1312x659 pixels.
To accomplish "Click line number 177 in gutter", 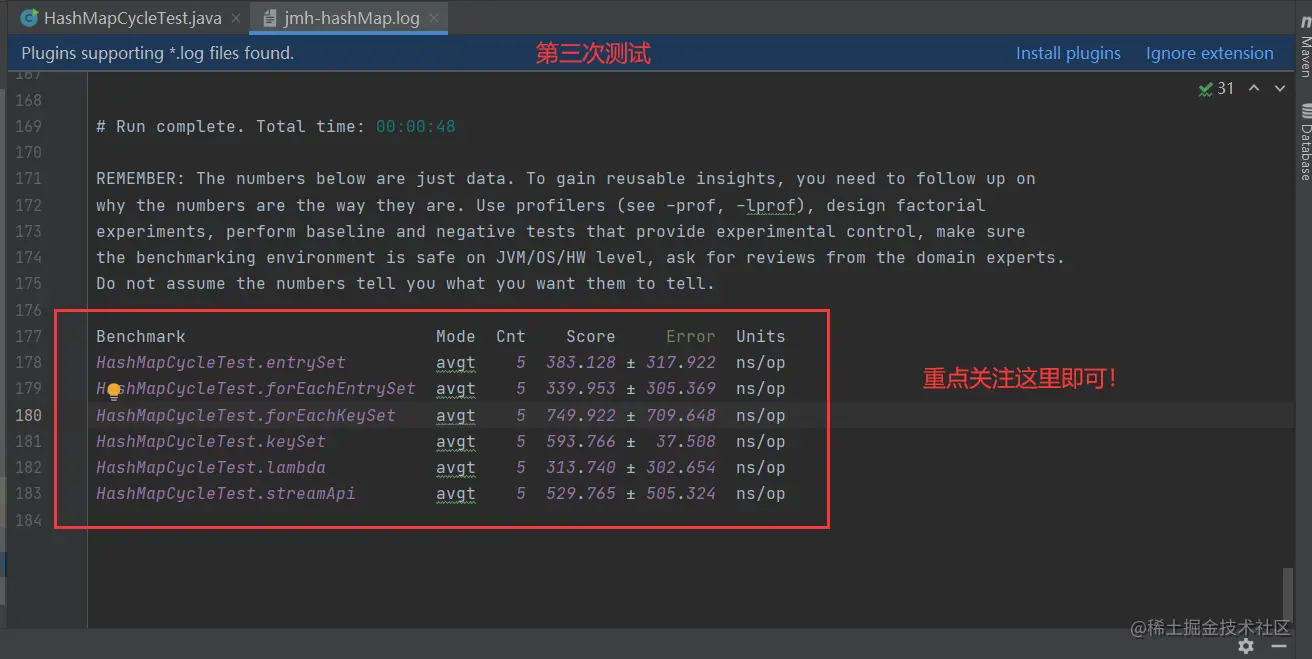I will 28,336.
